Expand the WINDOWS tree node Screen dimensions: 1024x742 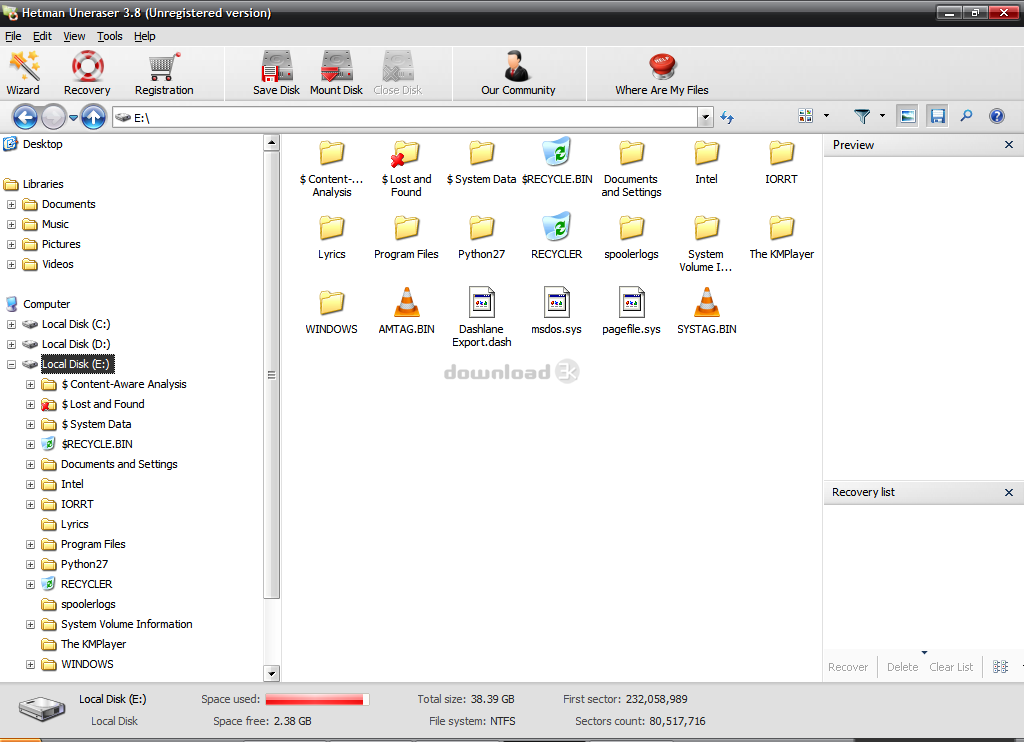[30, 664]
